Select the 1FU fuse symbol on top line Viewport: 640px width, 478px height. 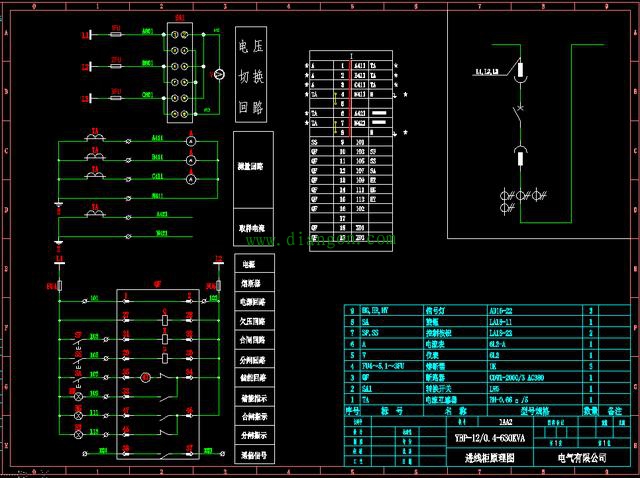click(117, 34)
